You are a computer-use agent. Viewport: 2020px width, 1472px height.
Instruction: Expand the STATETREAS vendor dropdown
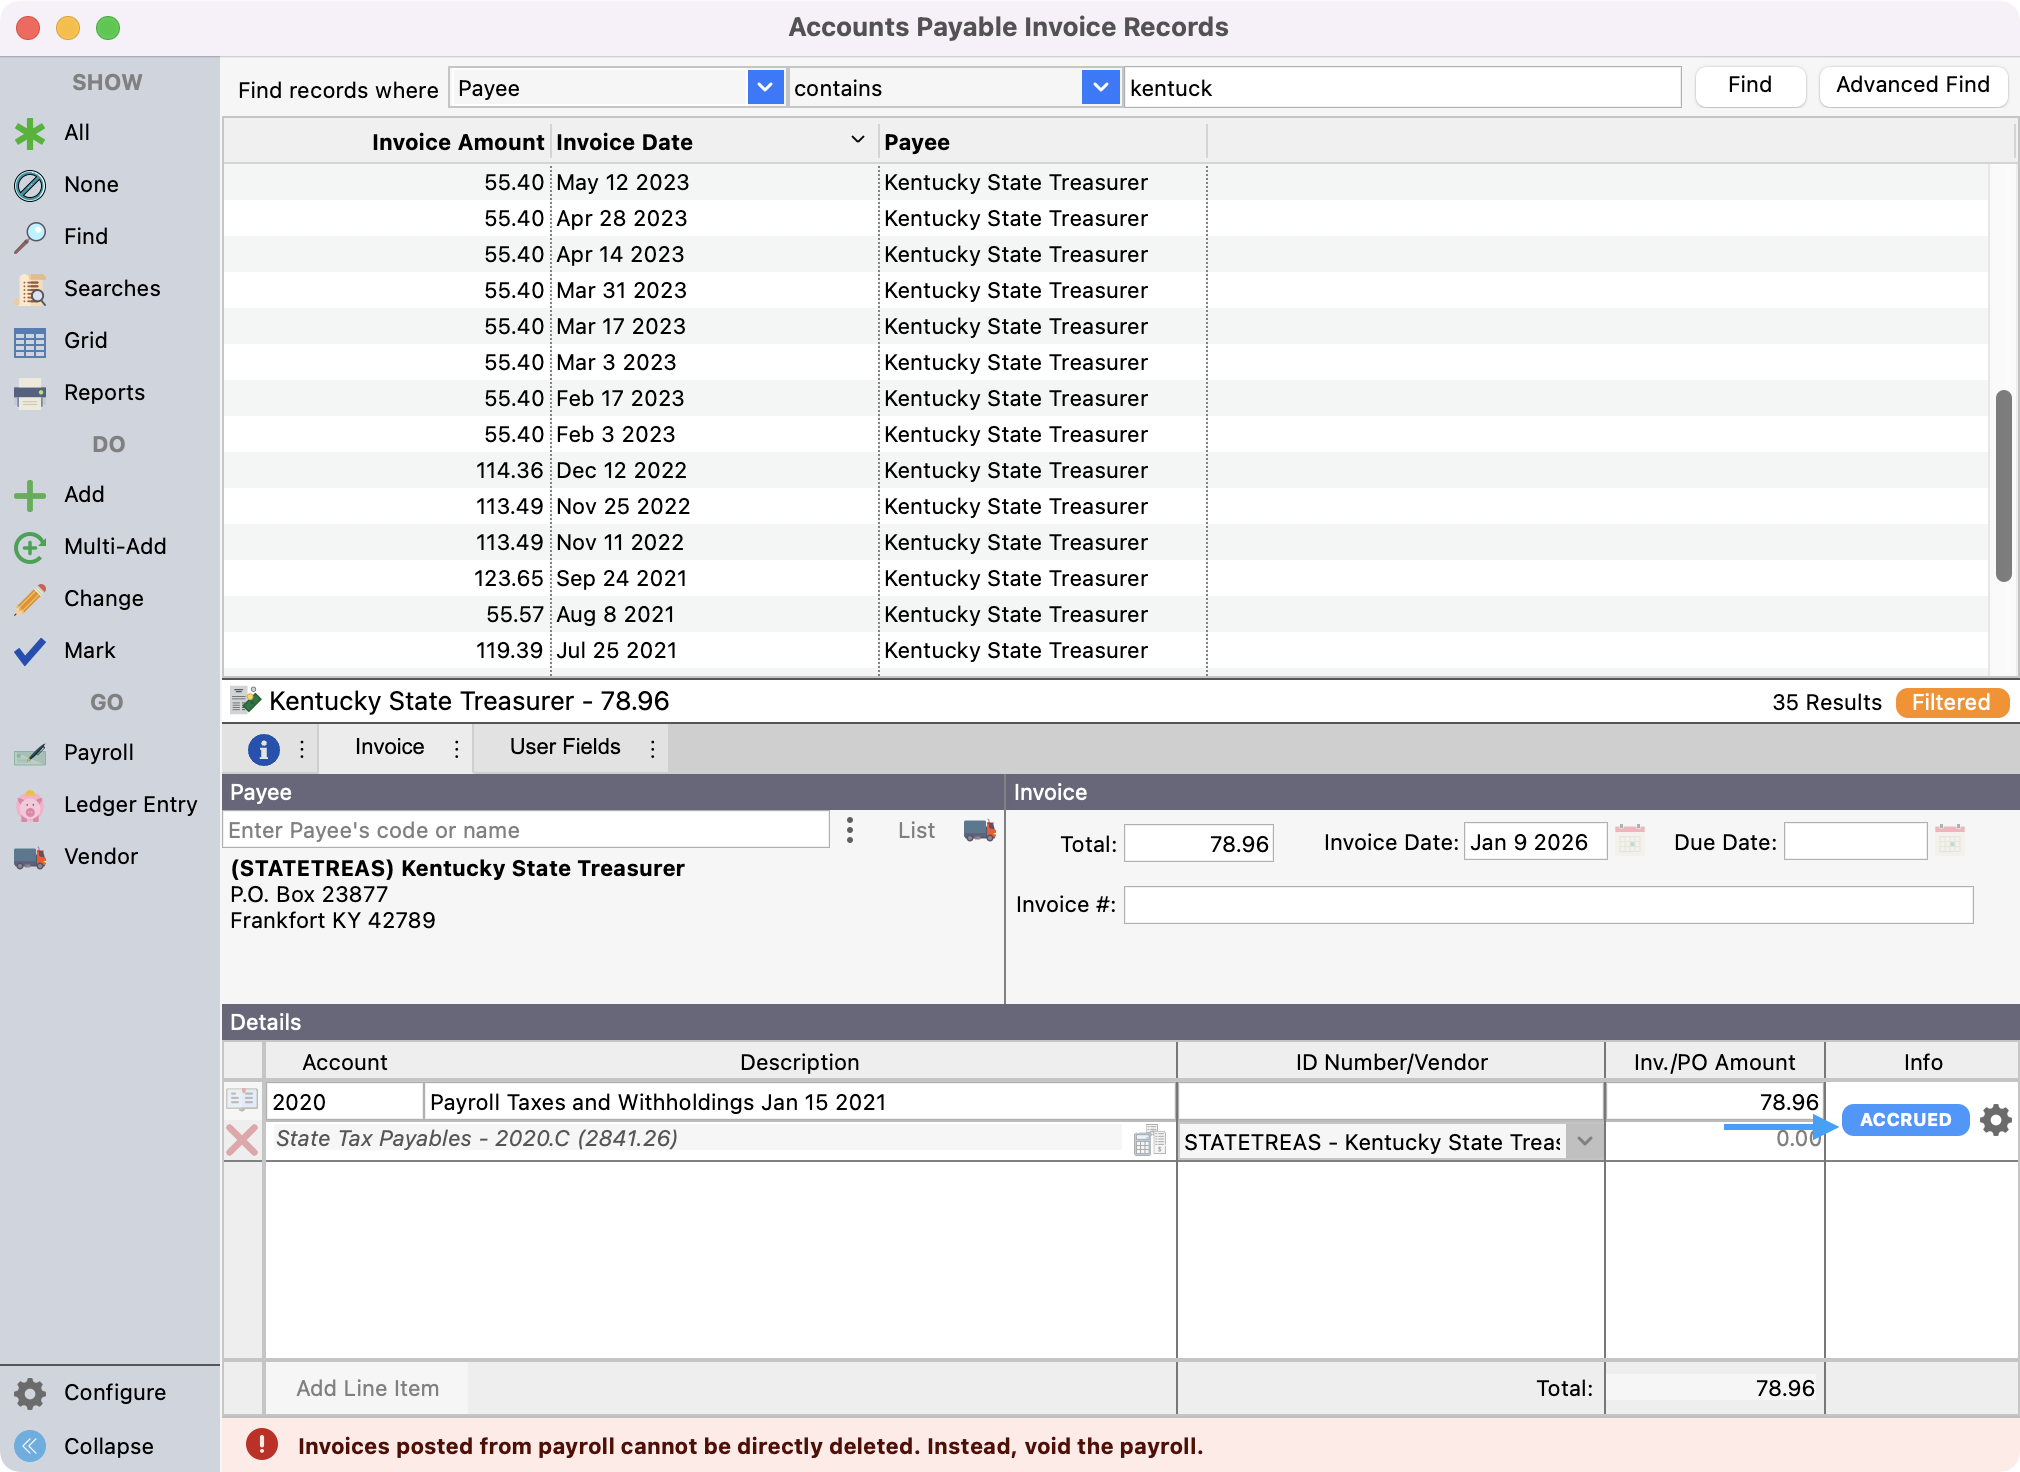click(x=1585, y=1141)
